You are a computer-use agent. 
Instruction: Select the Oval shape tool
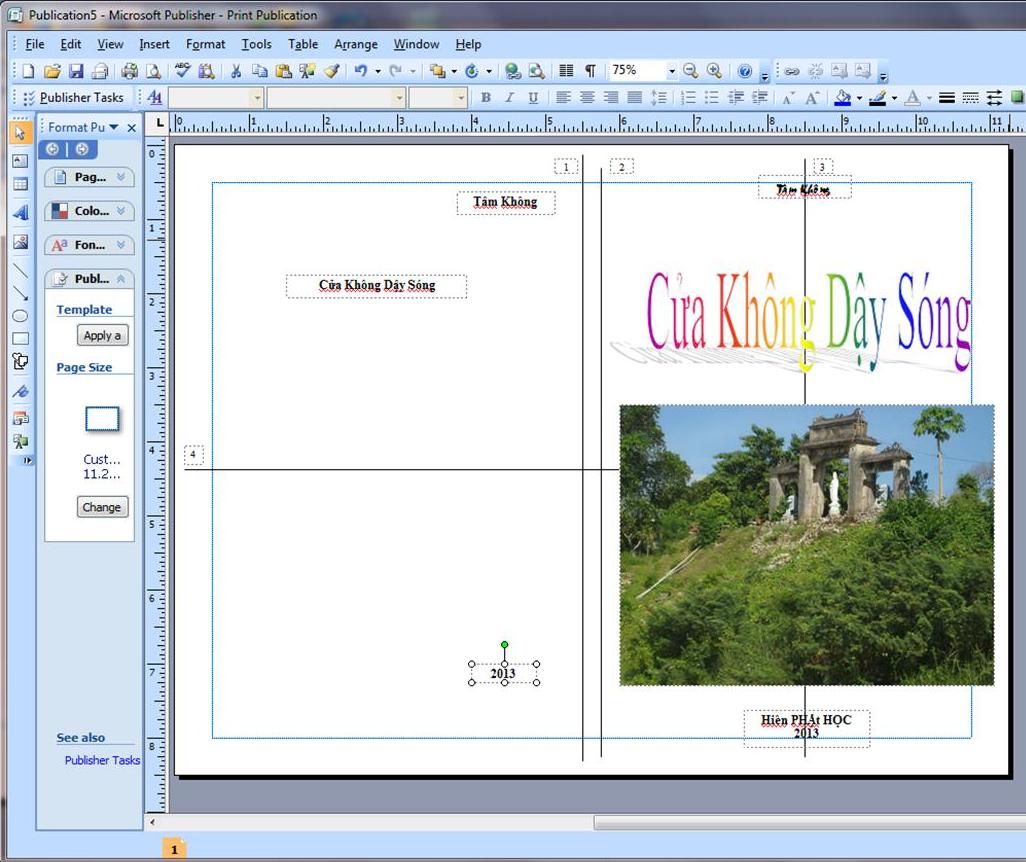(20, 316)
